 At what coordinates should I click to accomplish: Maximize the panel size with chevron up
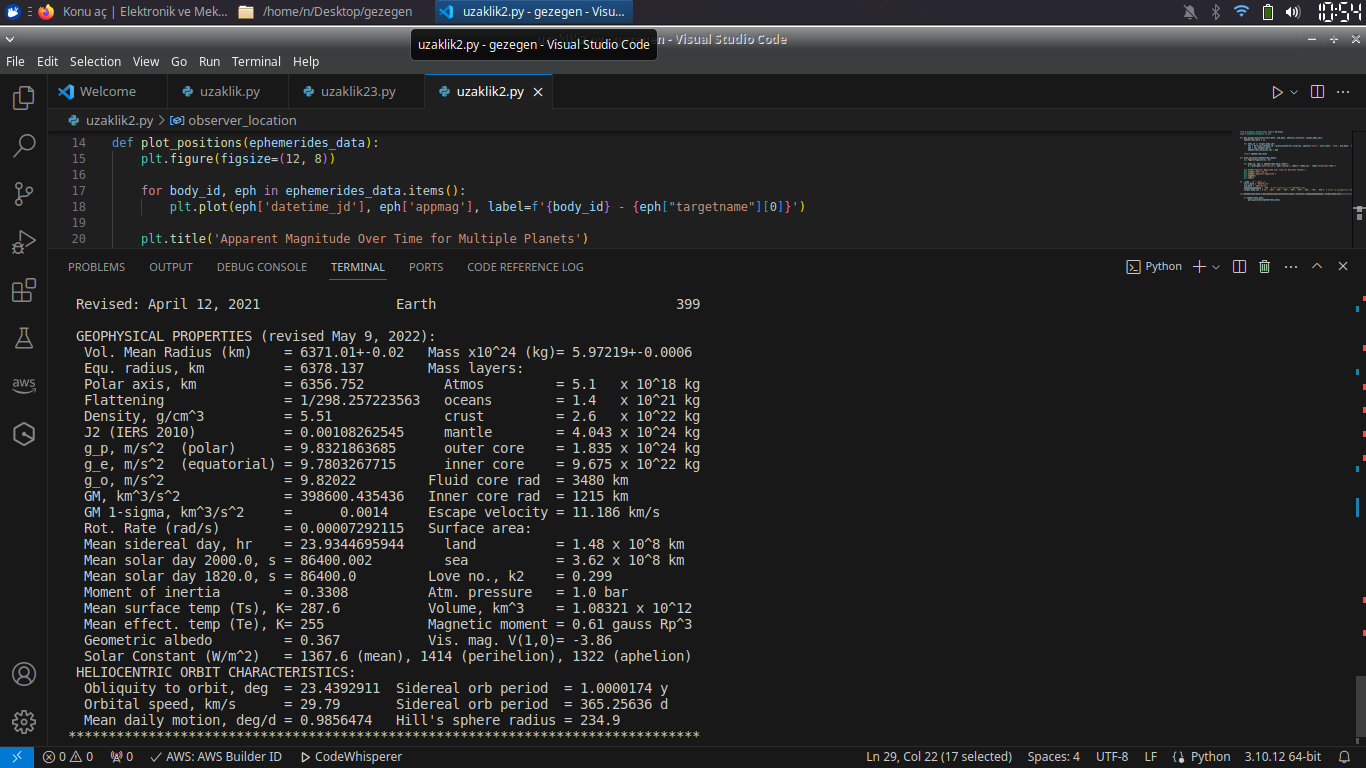(x=1317, y=267)
